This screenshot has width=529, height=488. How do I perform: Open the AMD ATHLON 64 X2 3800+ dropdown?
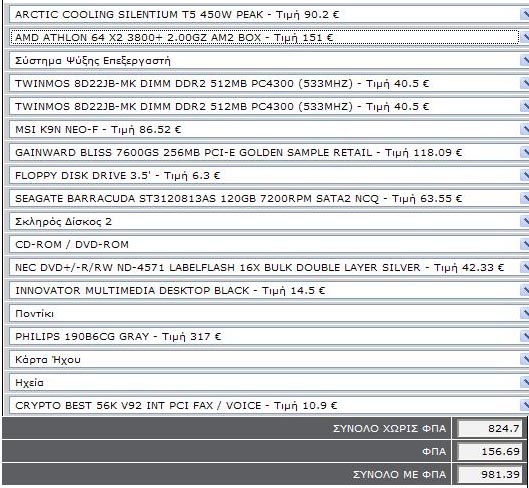click(x=269, y=37)
